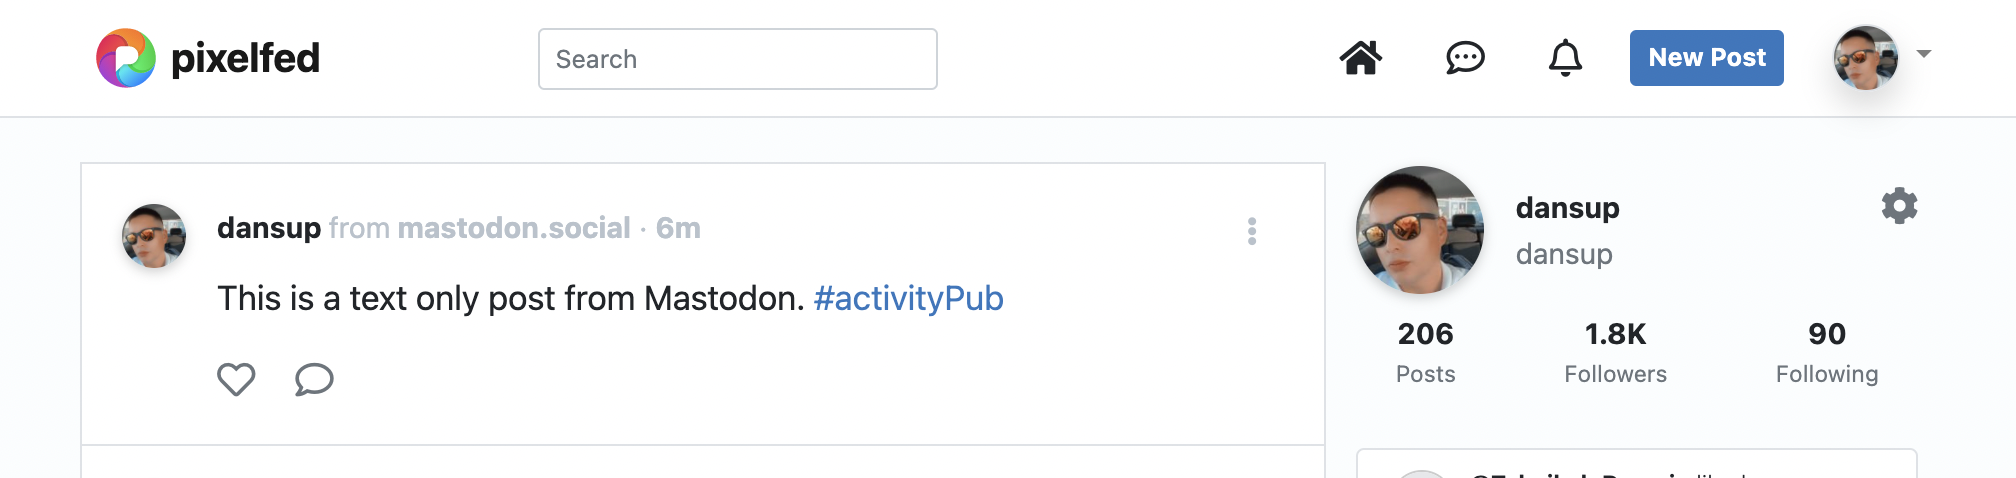Open the sidebar profile avatar picture
Viewport: 2016px width, 478px height.
click(1420, 230)
